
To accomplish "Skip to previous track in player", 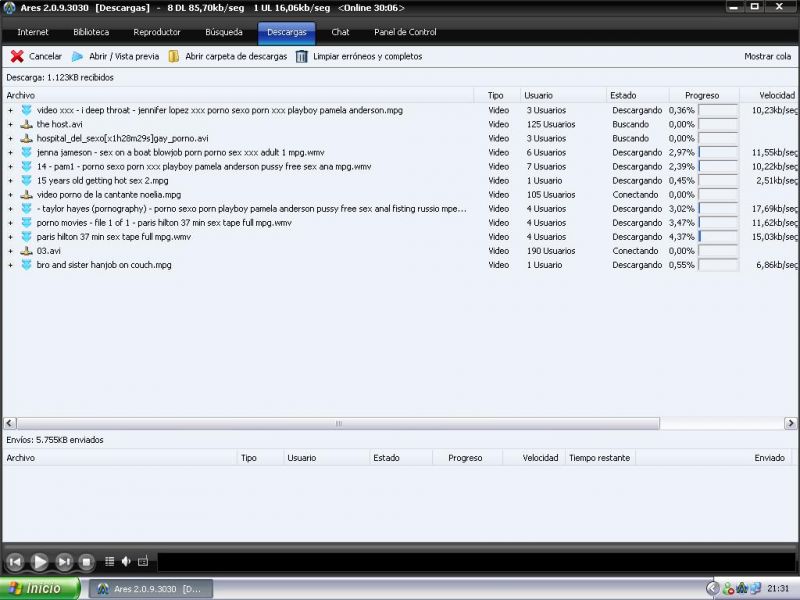I will click(15, 562).
